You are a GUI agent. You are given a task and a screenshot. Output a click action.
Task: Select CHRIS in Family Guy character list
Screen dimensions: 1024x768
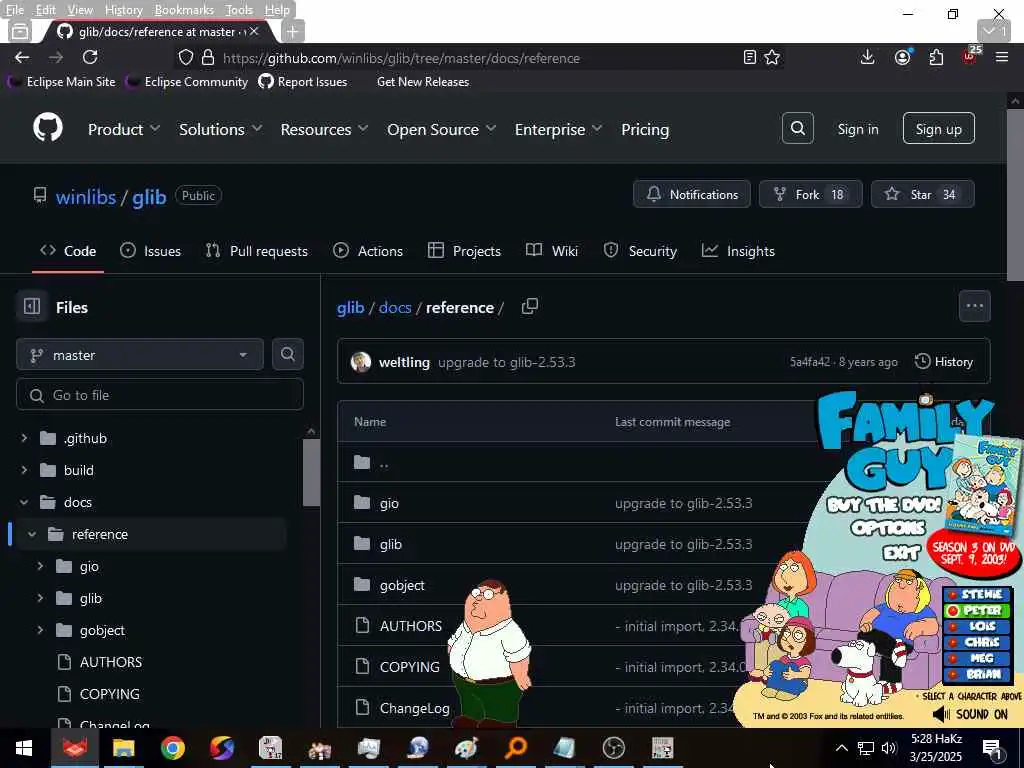[x=977, y=643]
